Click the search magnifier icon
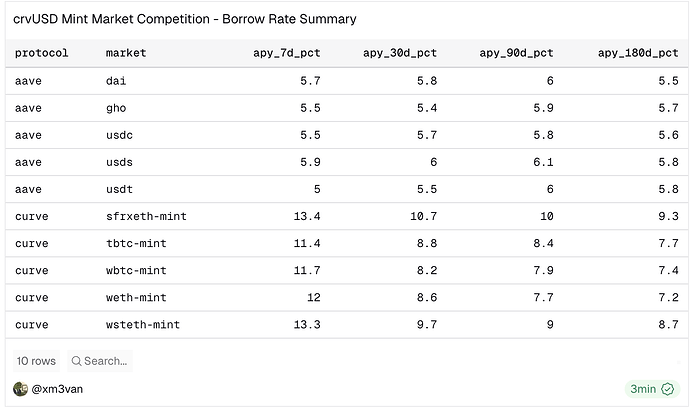Screen dimensions: 690x411 [x=76, y=361]
